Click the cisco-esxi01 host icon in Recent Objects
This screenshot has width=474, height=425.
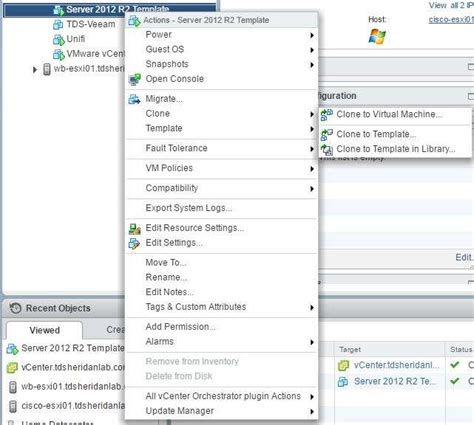tap(13, 406)
